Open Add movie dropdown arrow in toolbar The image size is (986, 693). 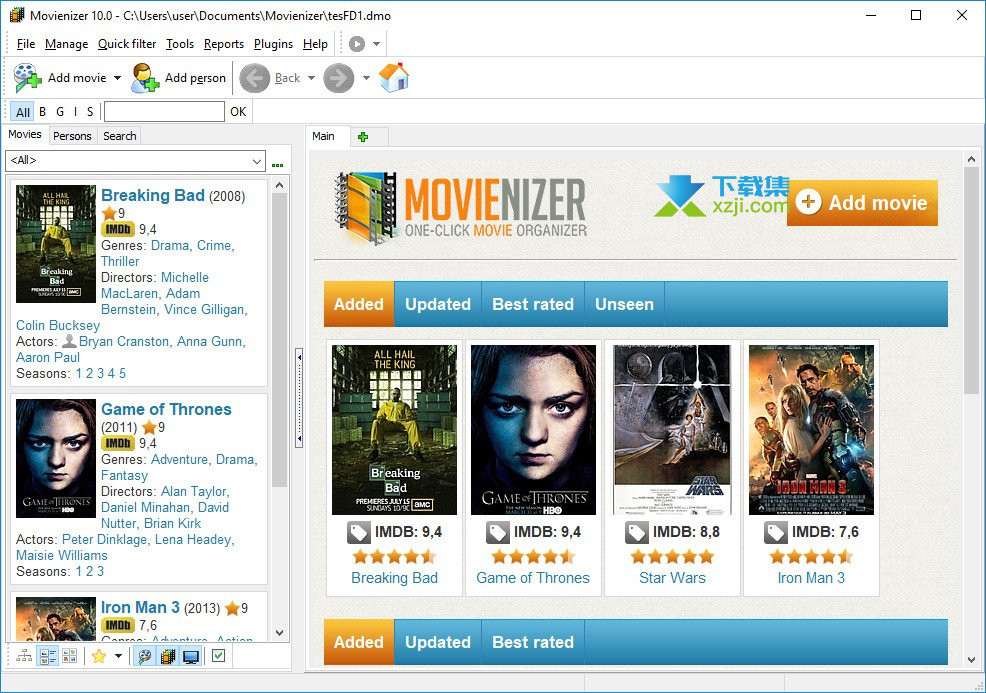[x=117, y=78]
